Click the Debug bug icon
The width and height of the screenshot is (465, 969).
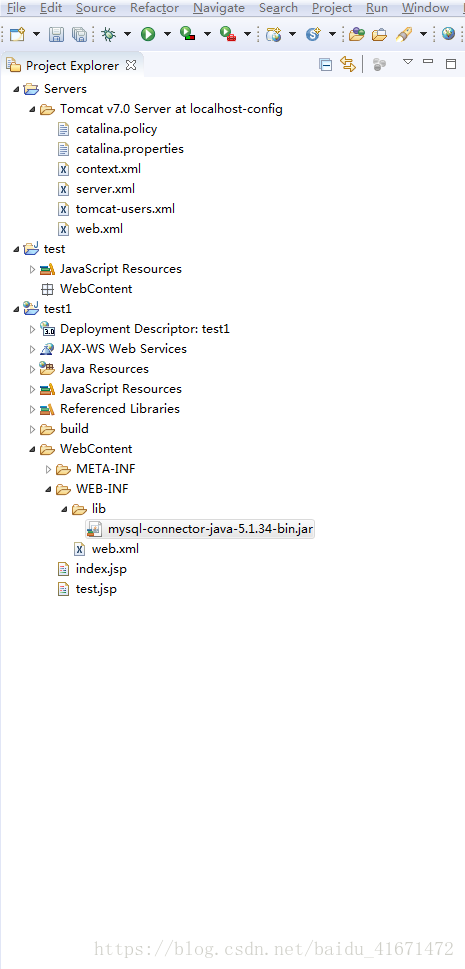(109, 34)
